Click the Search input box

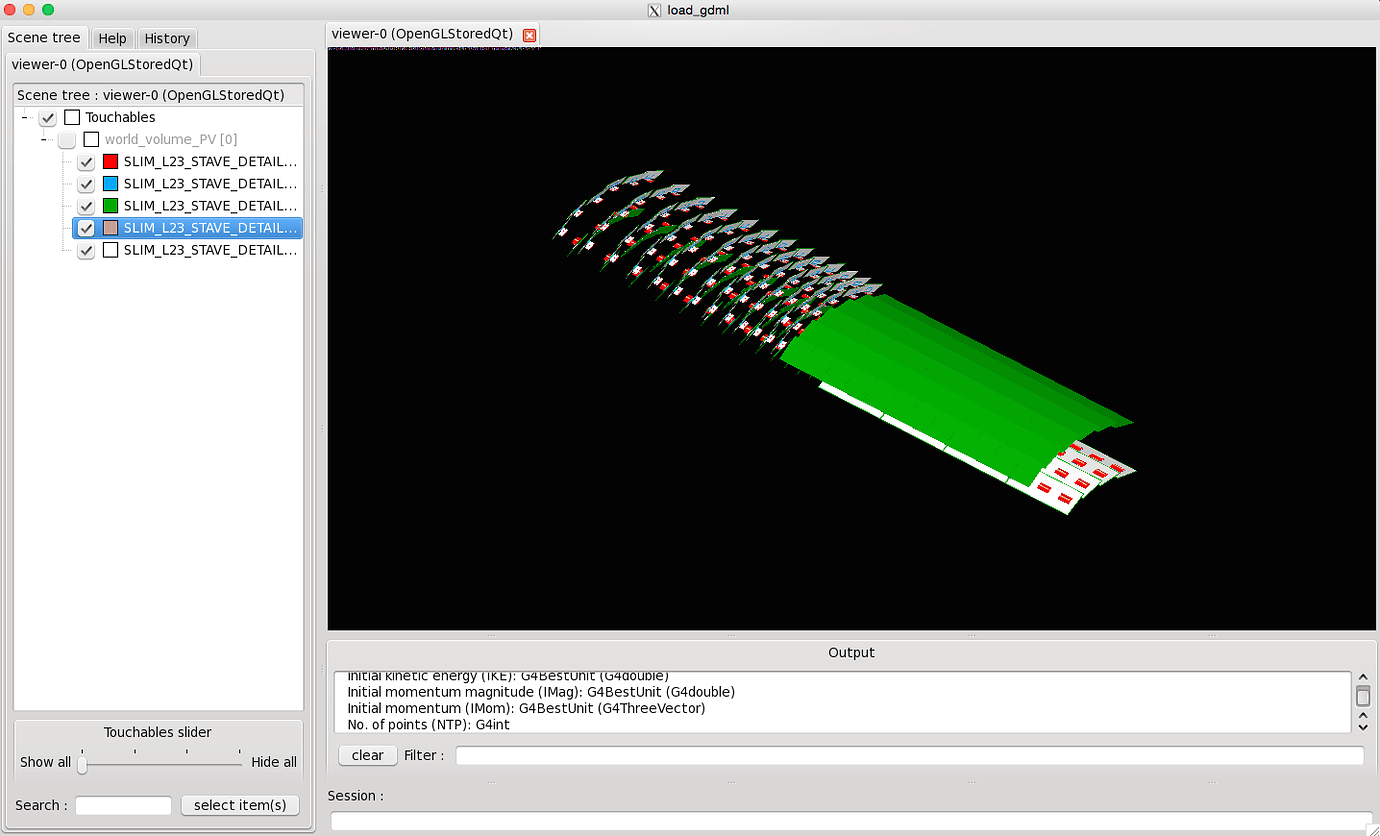[x=122, y=805]
